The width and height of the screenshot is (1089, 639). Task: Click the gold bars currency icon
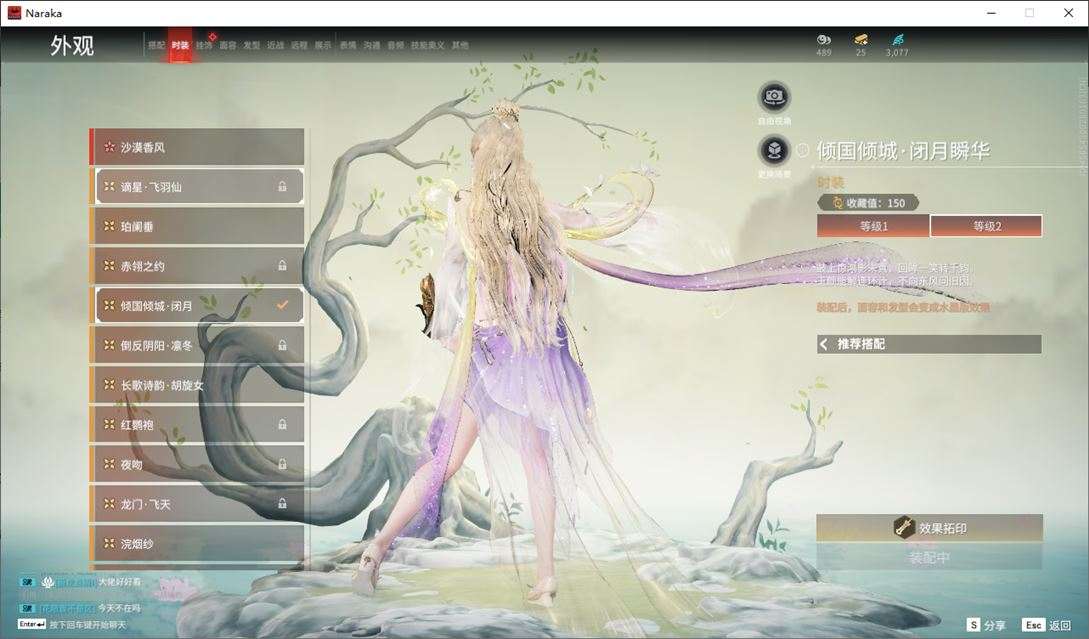(861, 40)
